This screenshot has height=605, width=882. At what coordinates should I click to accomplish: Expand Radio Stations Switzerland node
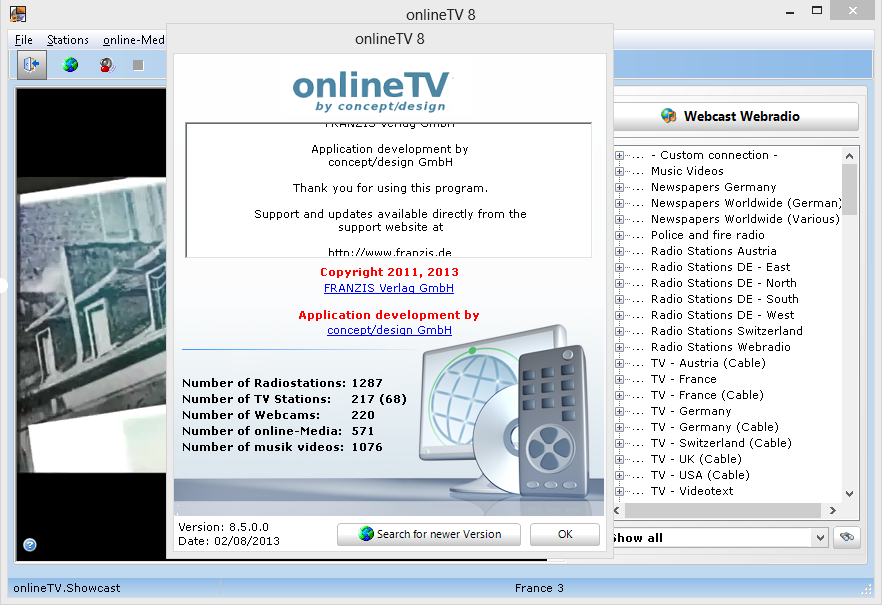(619, 332)
